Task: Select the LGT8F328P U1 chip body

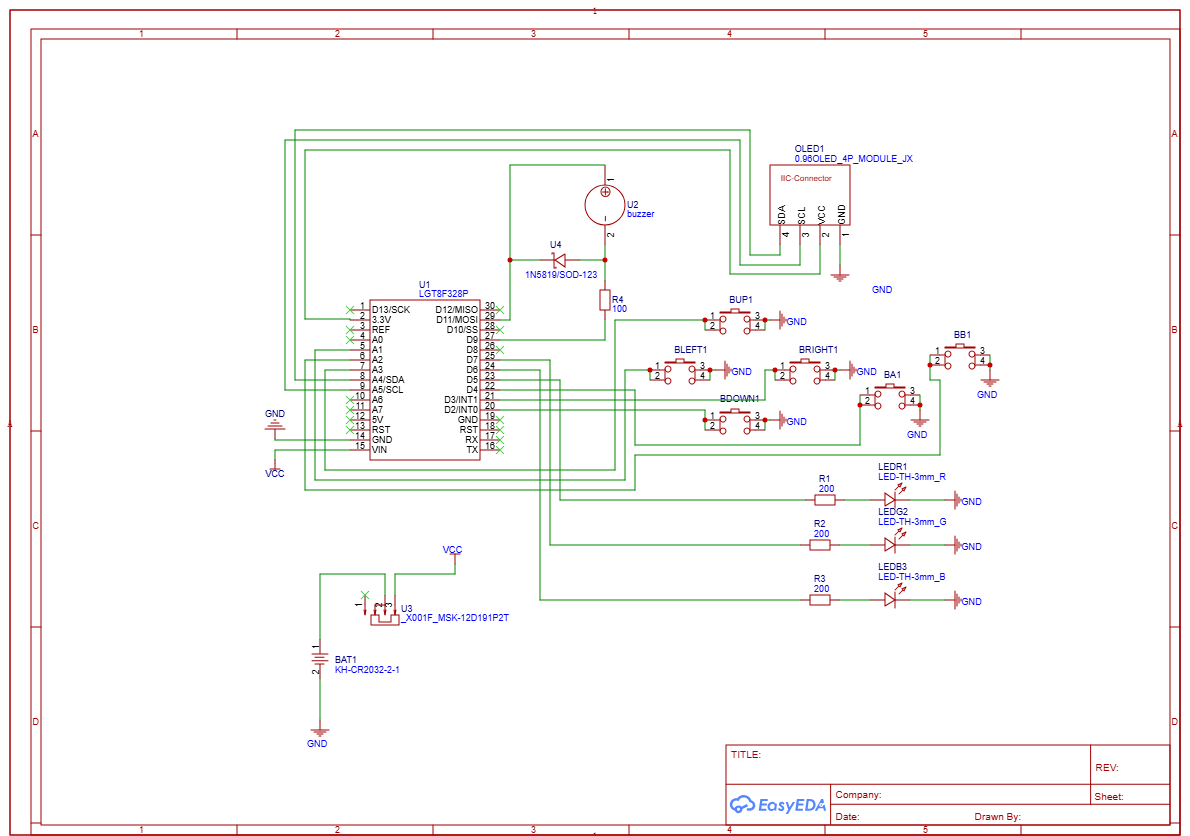Action: (427, 379)
